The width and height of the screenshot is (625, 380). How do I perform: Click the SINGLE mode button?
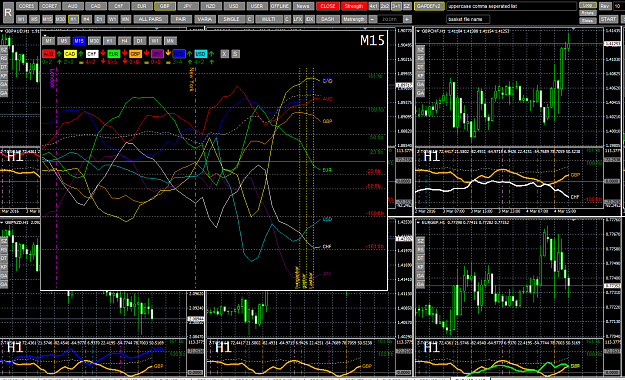[x=231, y=19]
